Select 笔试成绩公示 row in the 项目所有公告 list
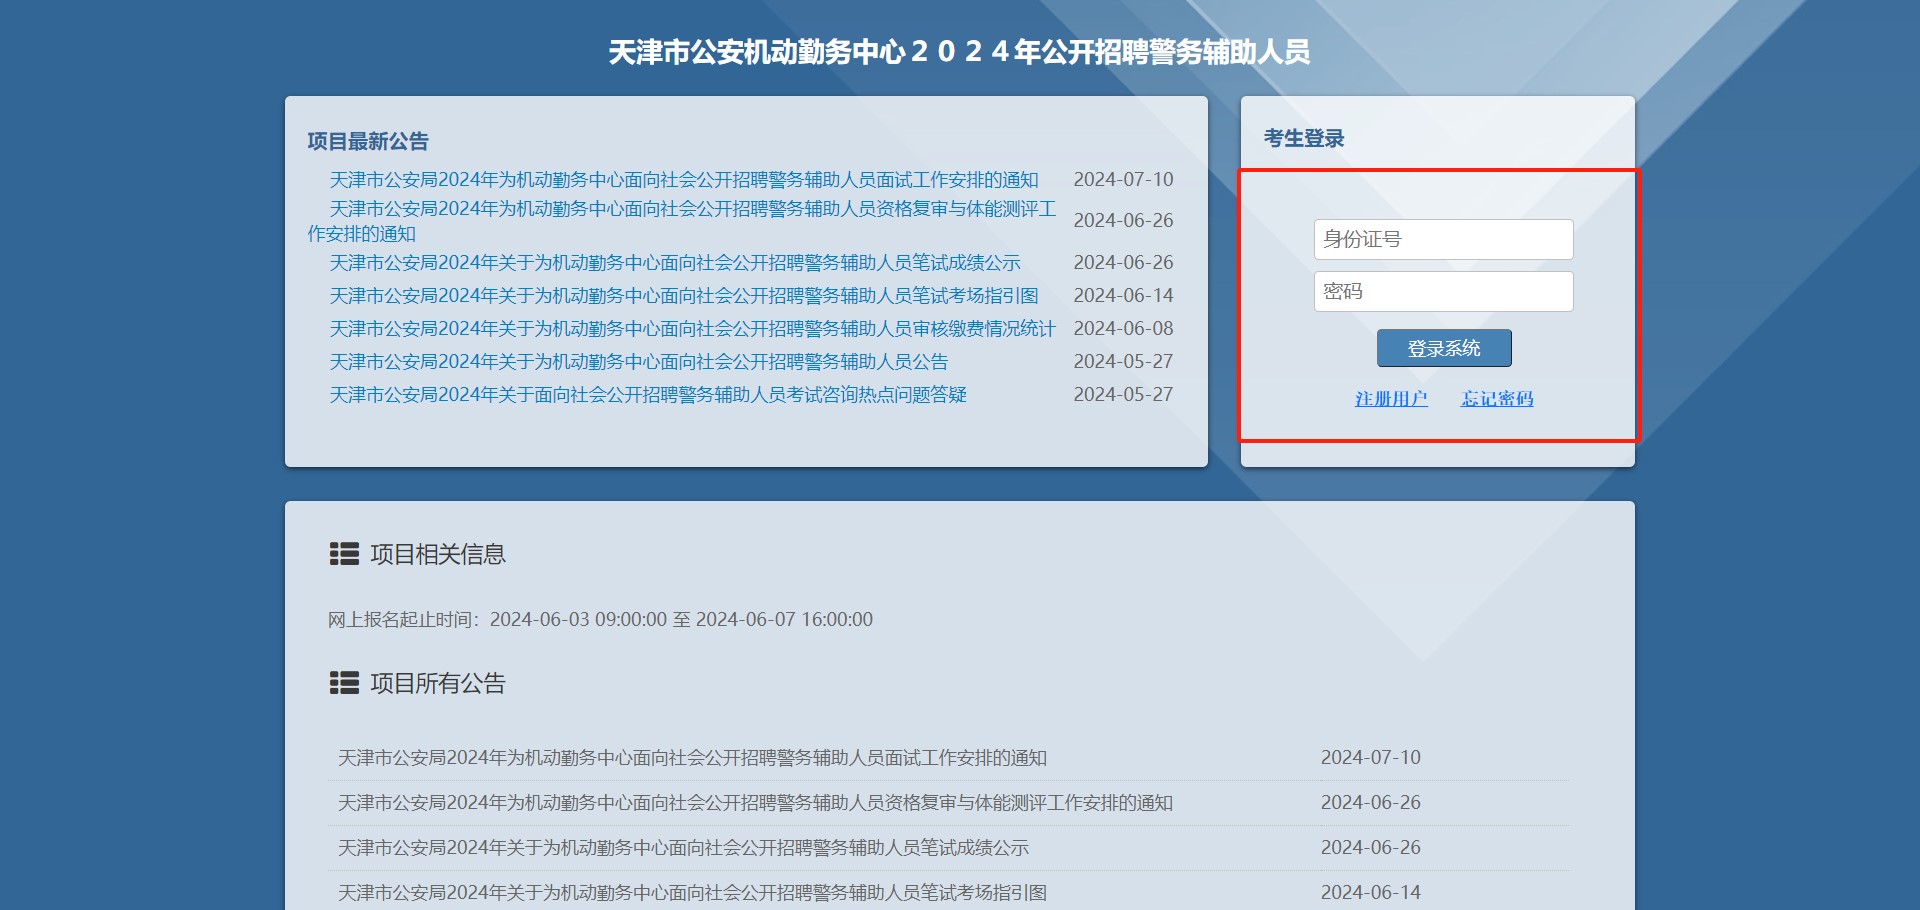Image resolution: width=1920 pixels, height=910 pixels. 683,848
